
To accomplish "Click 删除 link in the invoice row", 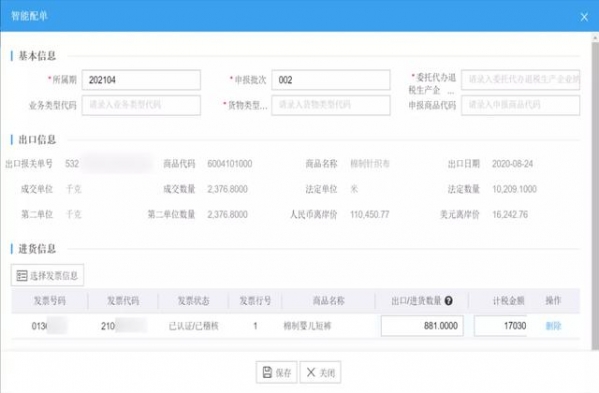I will 553,326.
